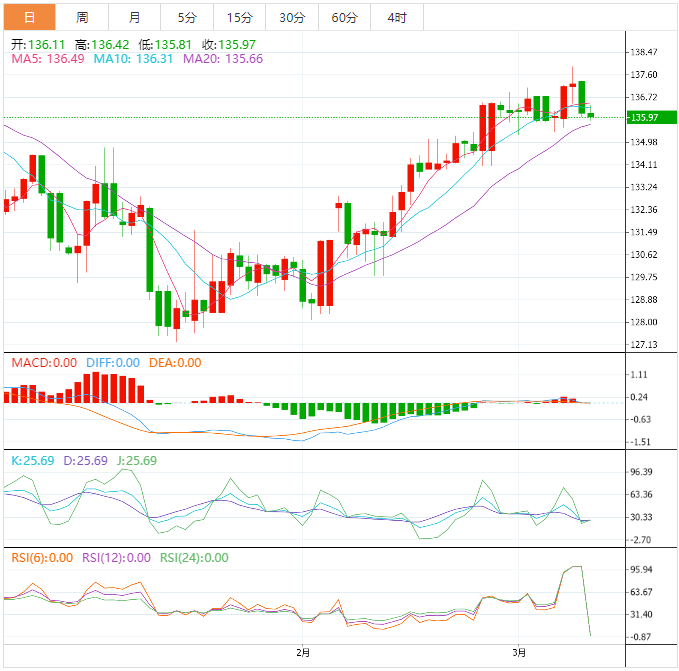This screenshot has width=679, height=671.
Task: Click the 138.47 price axis label
Action: click(643, 52)
